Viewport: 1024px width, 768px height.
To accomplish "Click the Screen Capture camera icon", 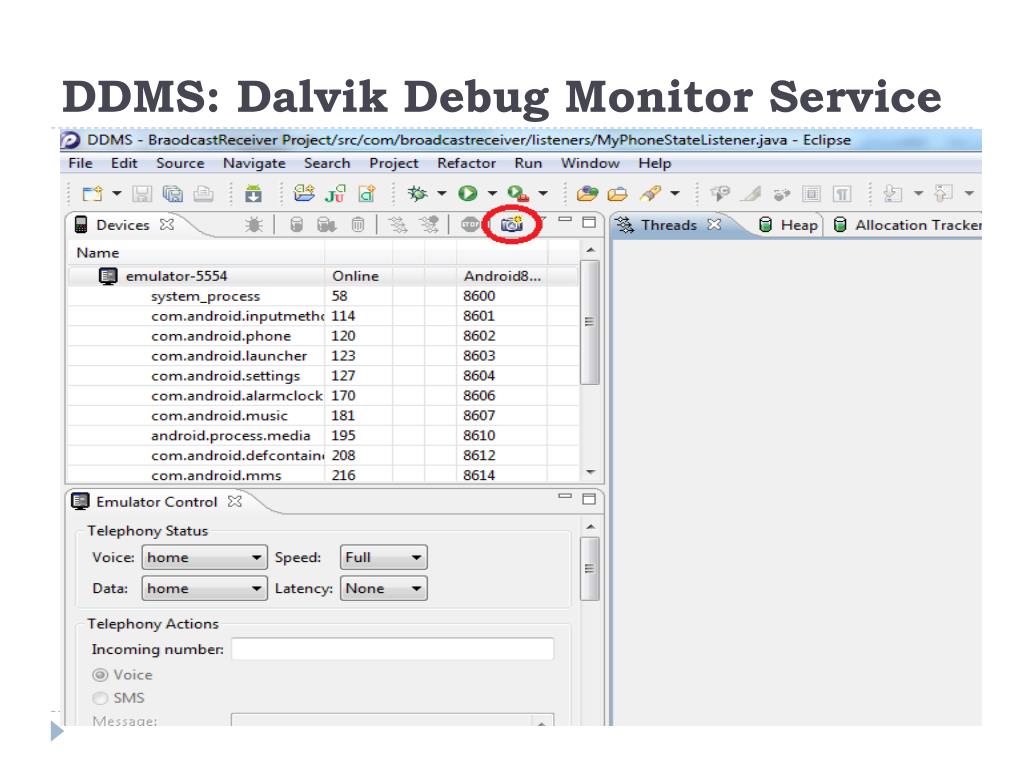I will (512, 225).
